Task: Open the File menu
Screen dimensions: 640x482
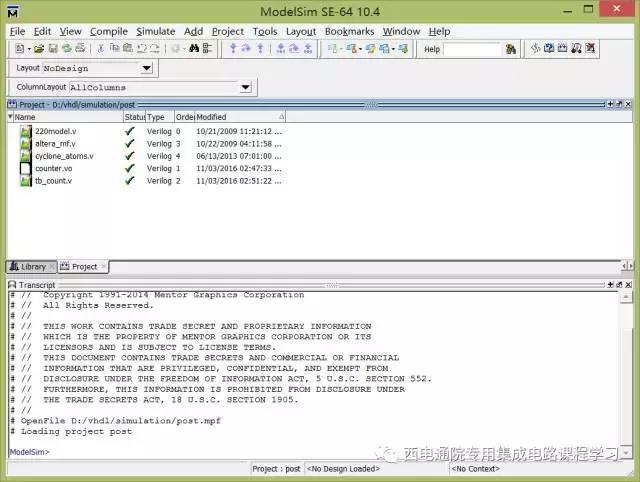Action: click(18, 31)
